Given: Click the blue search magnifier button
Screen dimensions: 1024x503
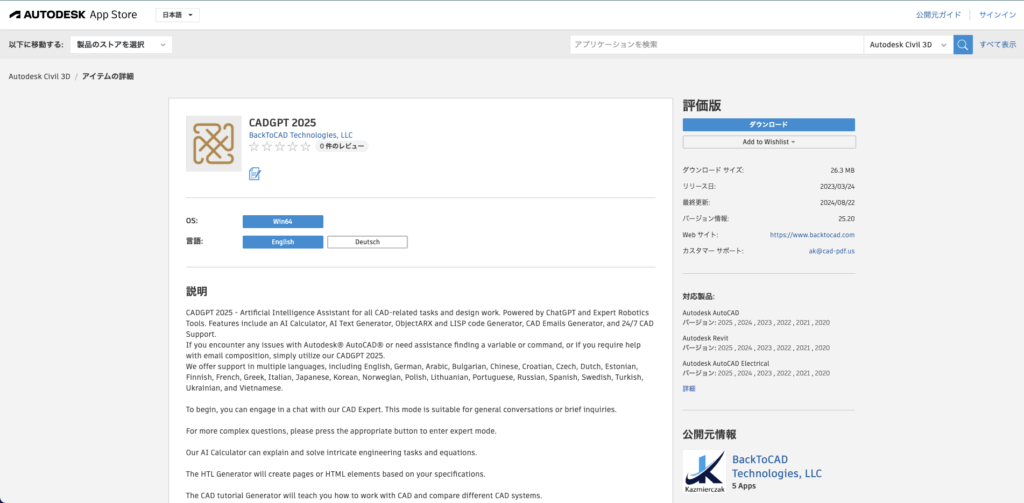Looking at the screenshot, I should pyautogui.click(x=962, y=45).
